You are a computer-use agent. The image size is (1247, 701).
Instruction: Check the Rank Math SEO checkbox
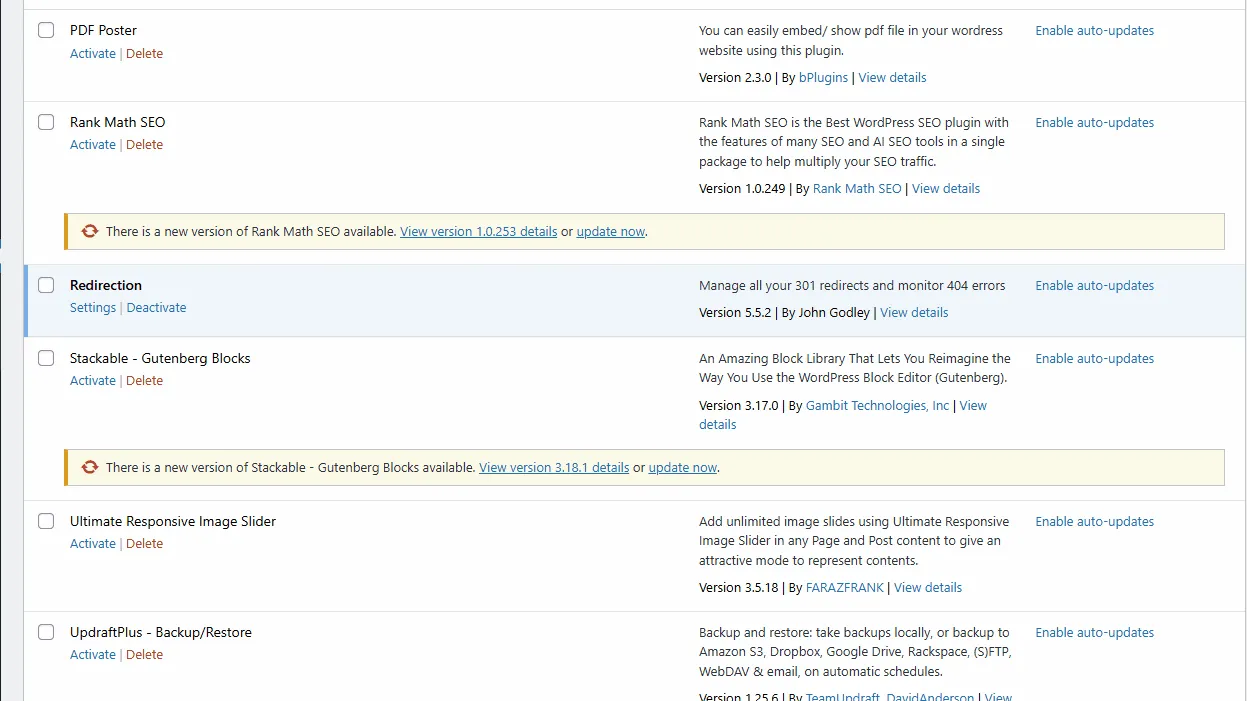pos(45,121)
